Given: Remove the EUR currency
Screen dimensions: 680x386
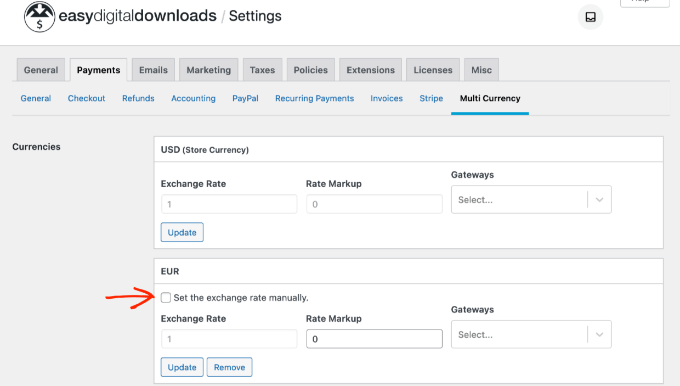Looking at the screenshot, I should pyautogui.click(x=229, y=367).
